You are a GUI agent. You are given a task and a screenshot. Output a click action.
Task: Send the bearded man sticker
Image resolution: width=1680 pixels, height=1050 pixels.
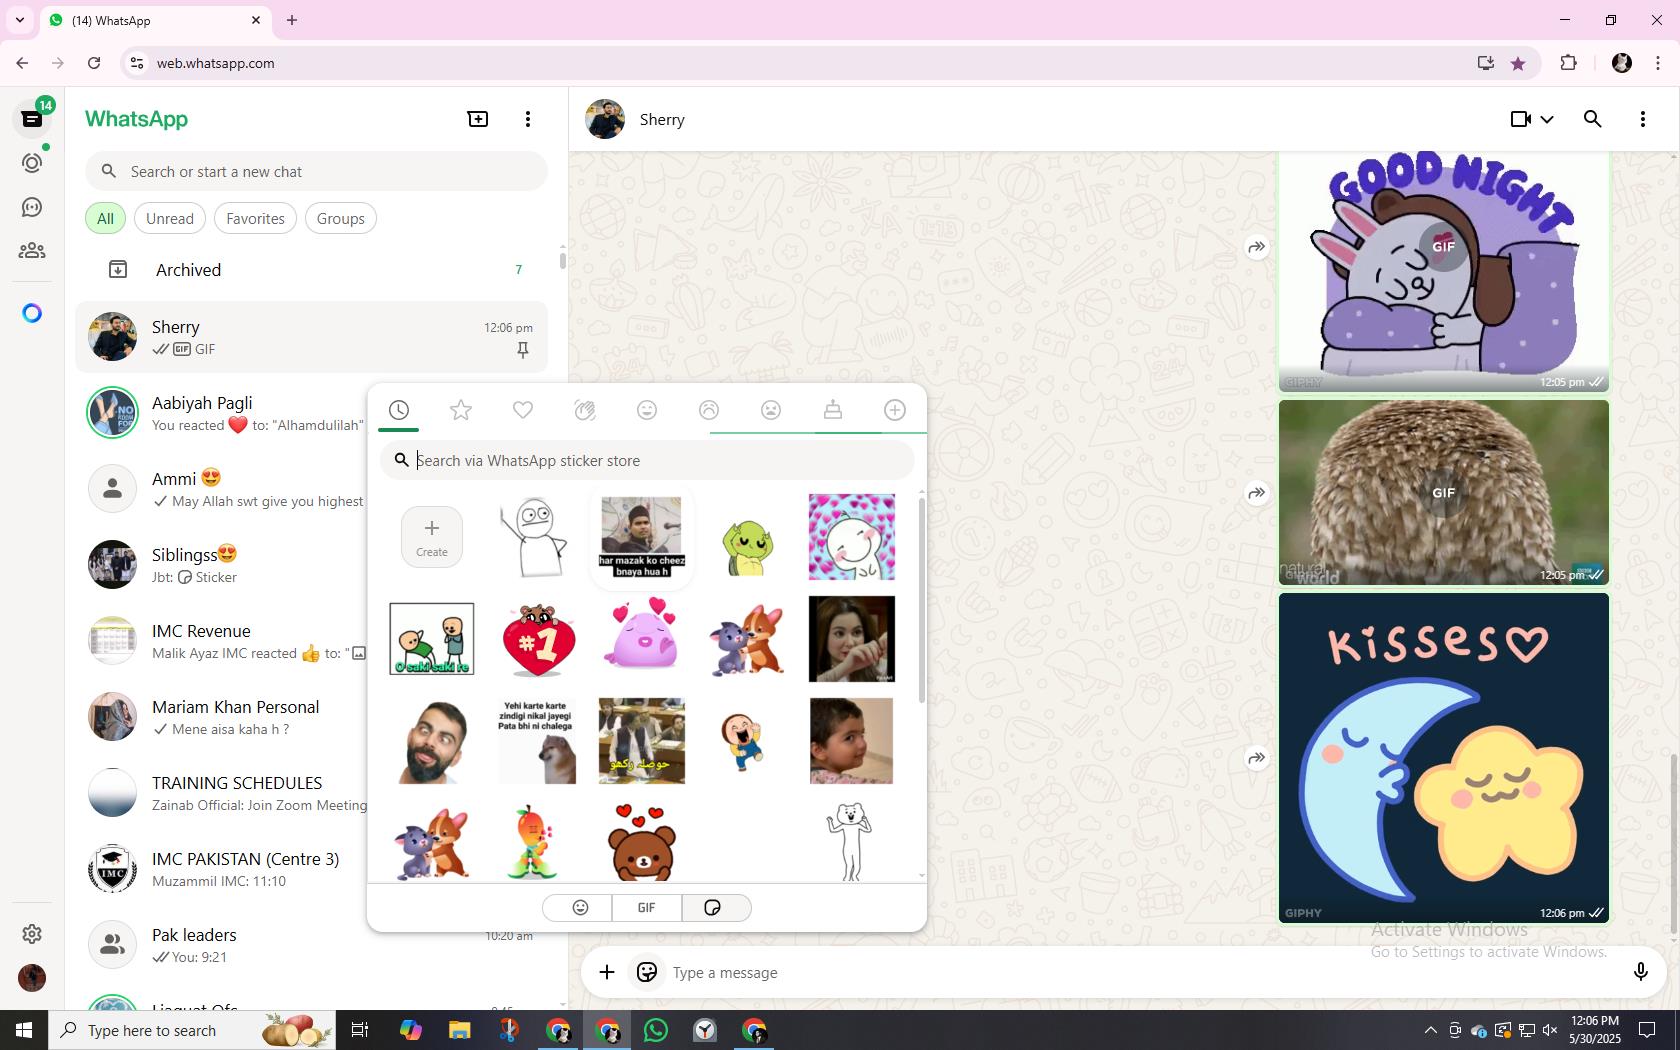point(432,742)
